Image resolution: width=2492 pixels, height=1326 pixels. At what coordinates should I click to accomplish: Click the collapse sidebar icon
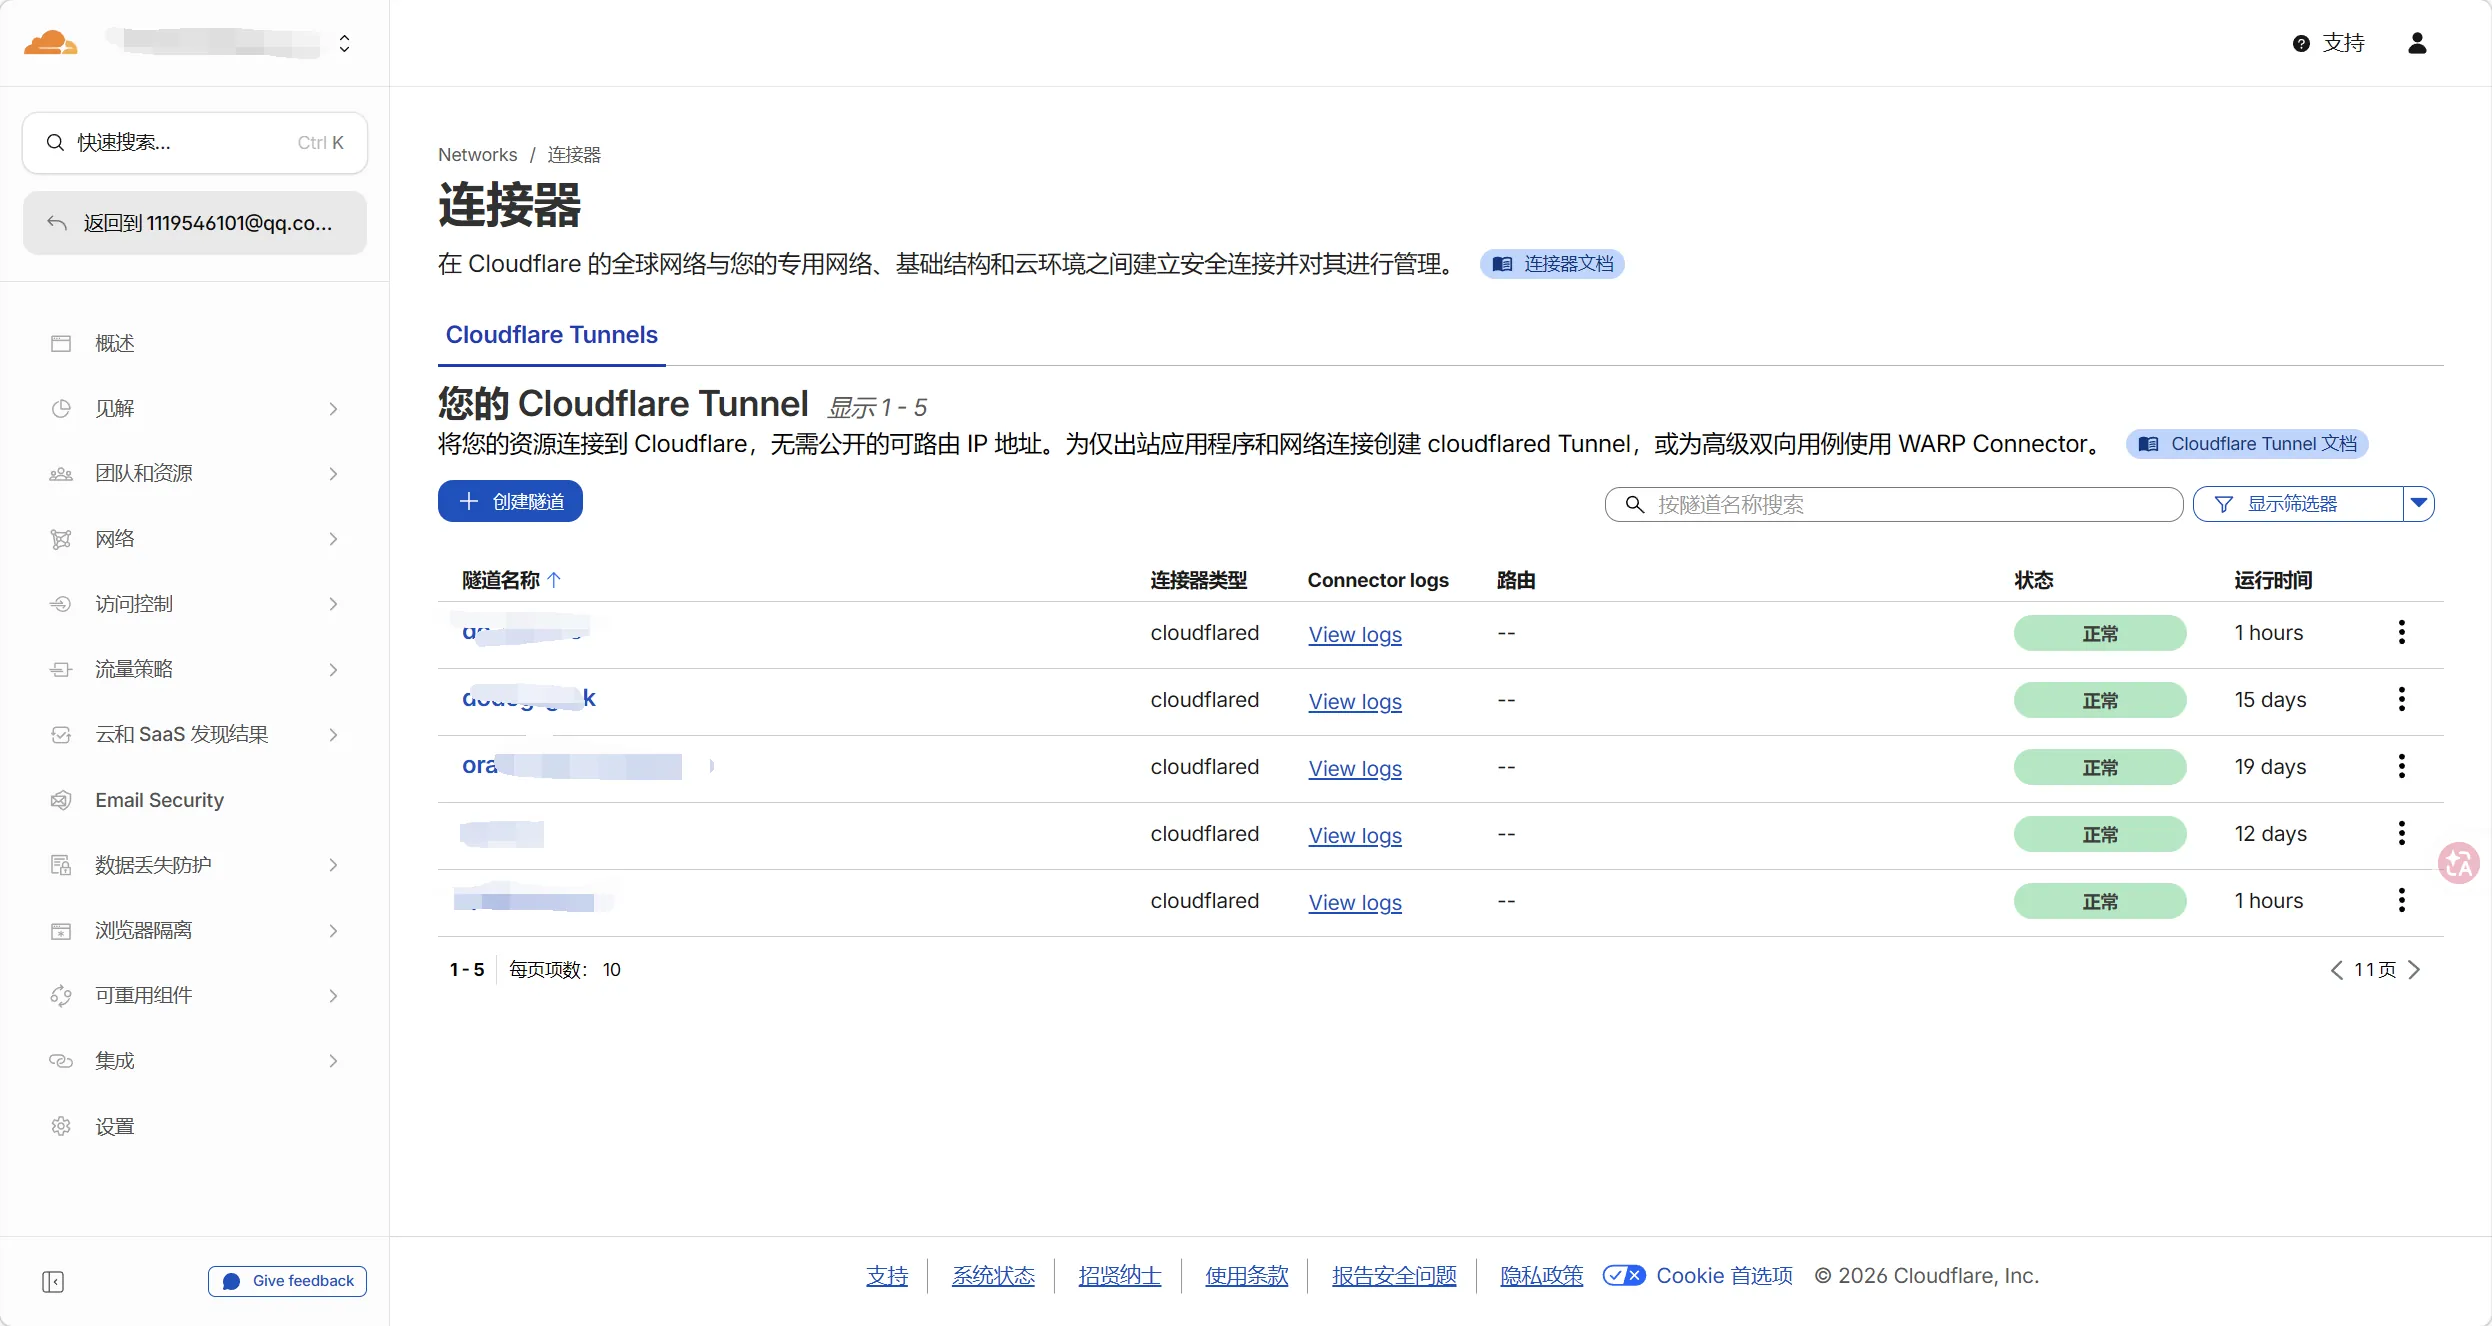(53, 1281)
